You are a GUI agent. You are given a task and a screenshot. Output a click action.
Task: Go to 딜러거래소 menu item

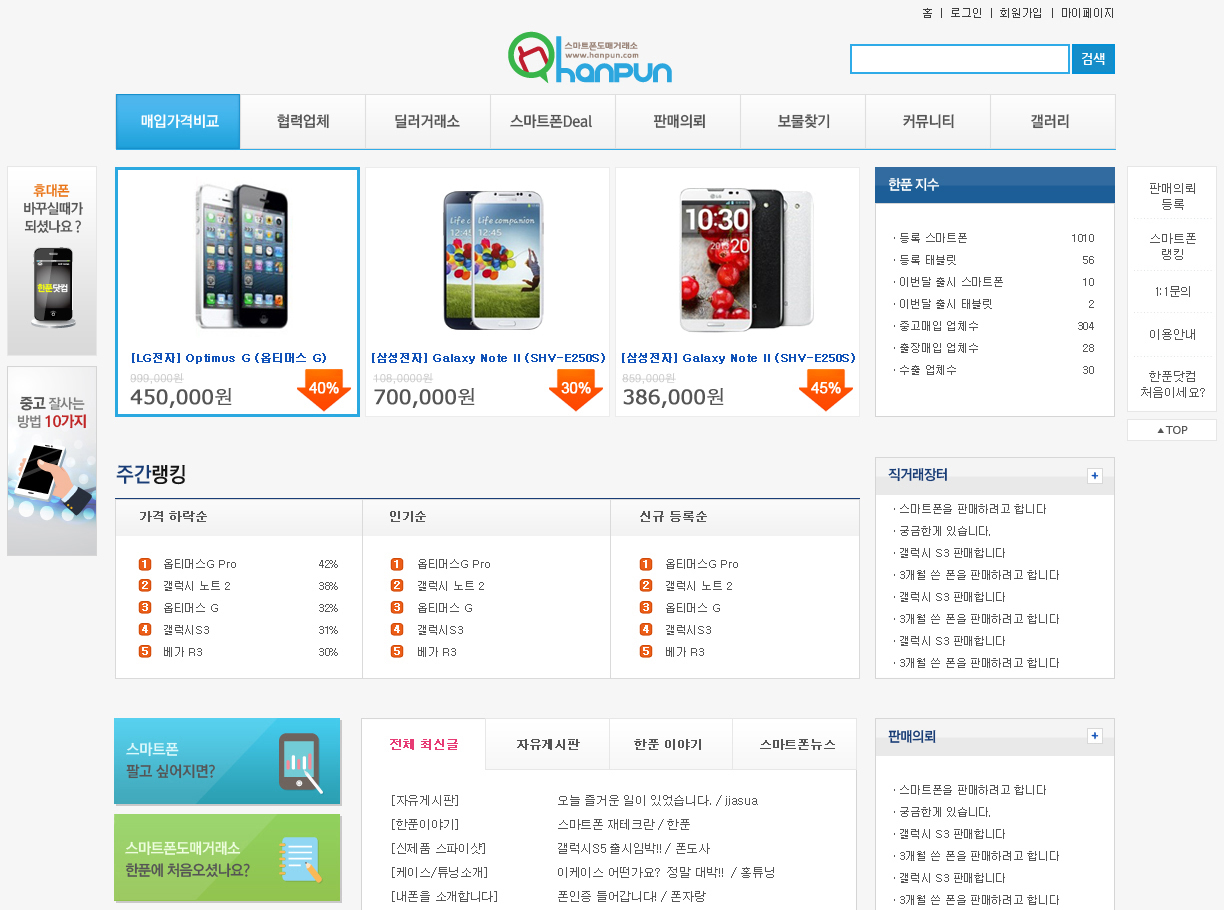click(x=427, y=121)
